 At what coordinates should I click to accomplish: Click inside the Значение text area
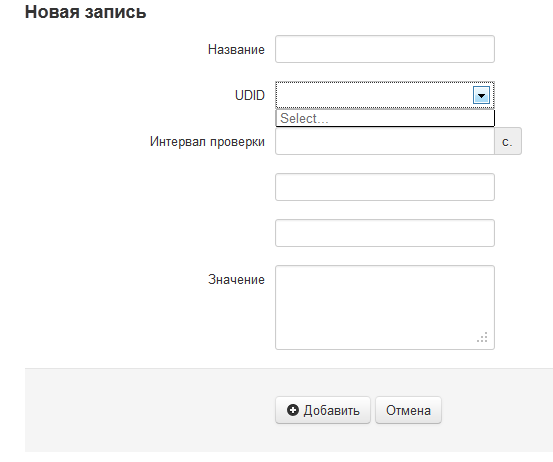pyautogui.click(x=385, y=308)
